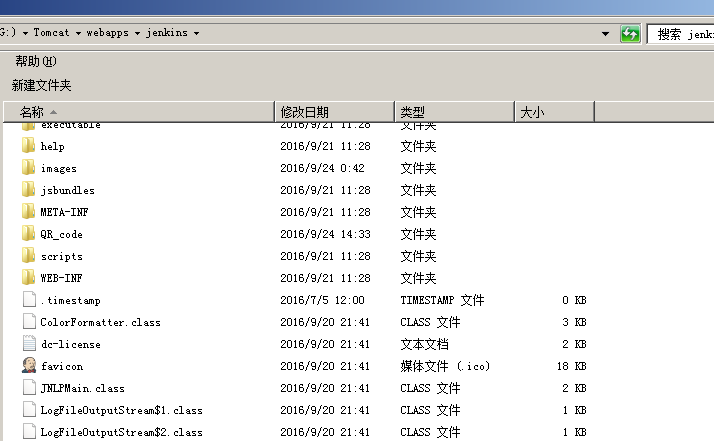
Task: Open the address bar history dropdown
Action: click(605, 34)
